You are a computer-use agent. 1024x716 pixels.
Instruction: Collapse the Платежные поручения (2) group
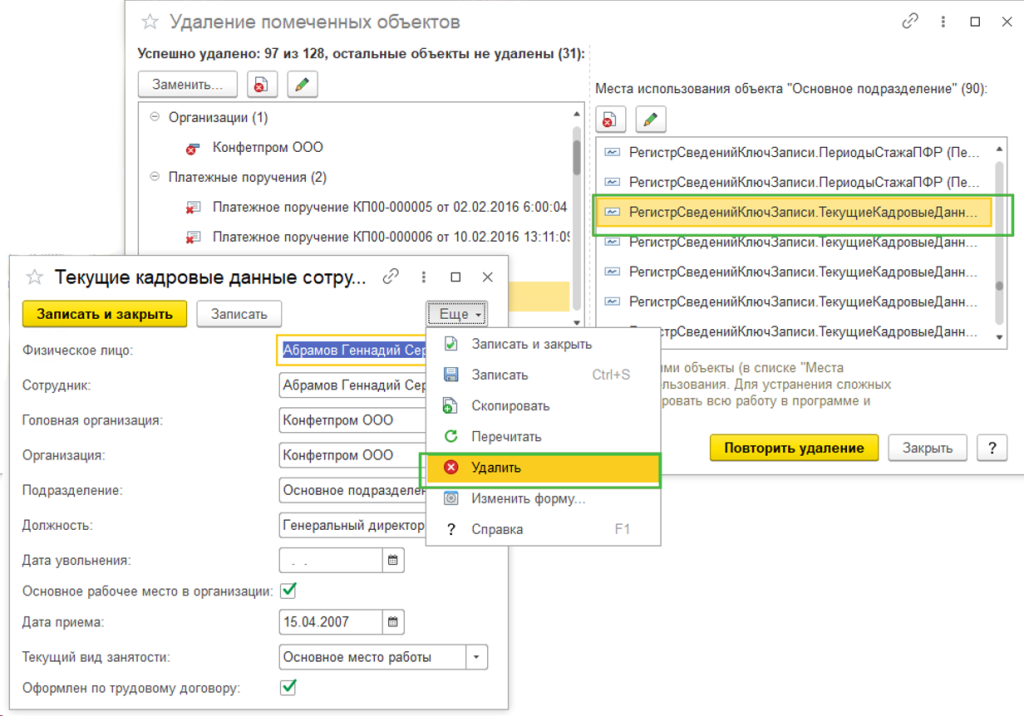click(155, 176)
